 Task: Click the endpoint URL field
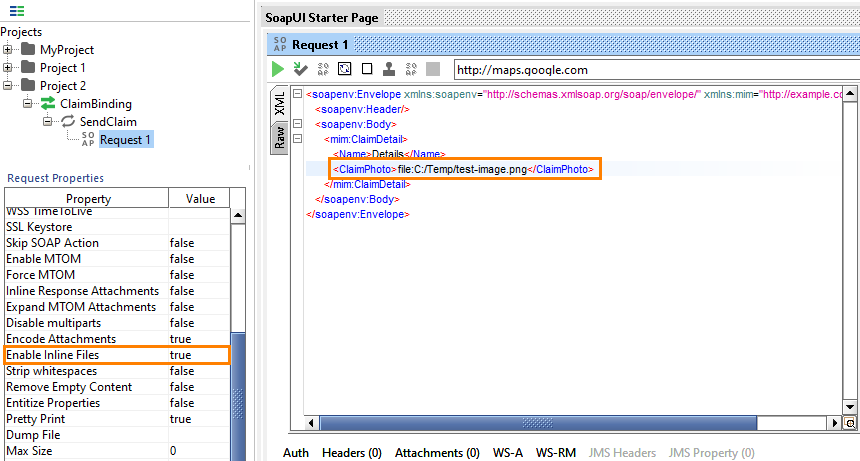pyautogui.click(x=657, y=70)
